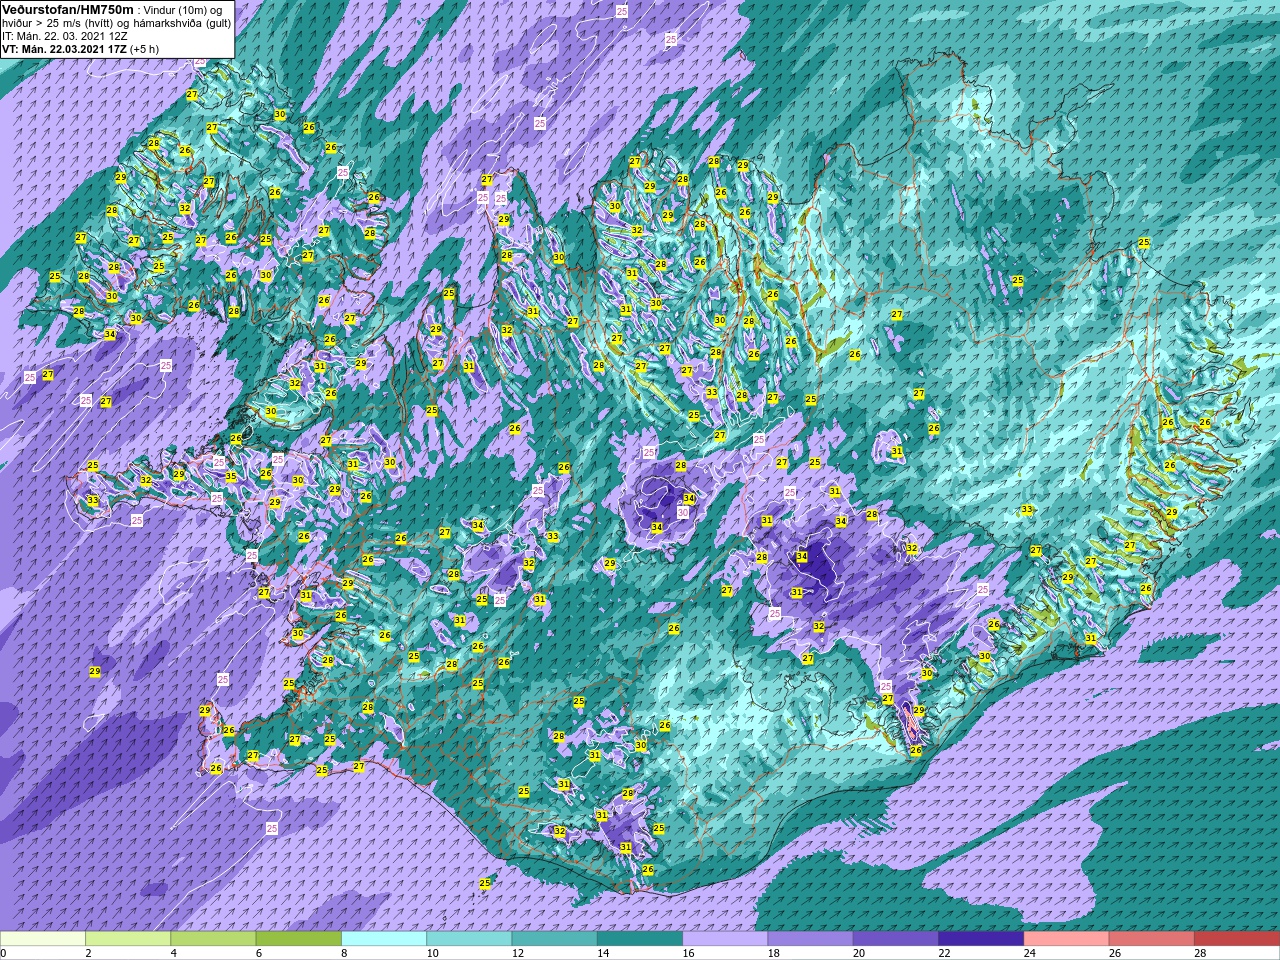Click the legend tick label "14"
1280x960 pixels.
click(x=603, y=953)
